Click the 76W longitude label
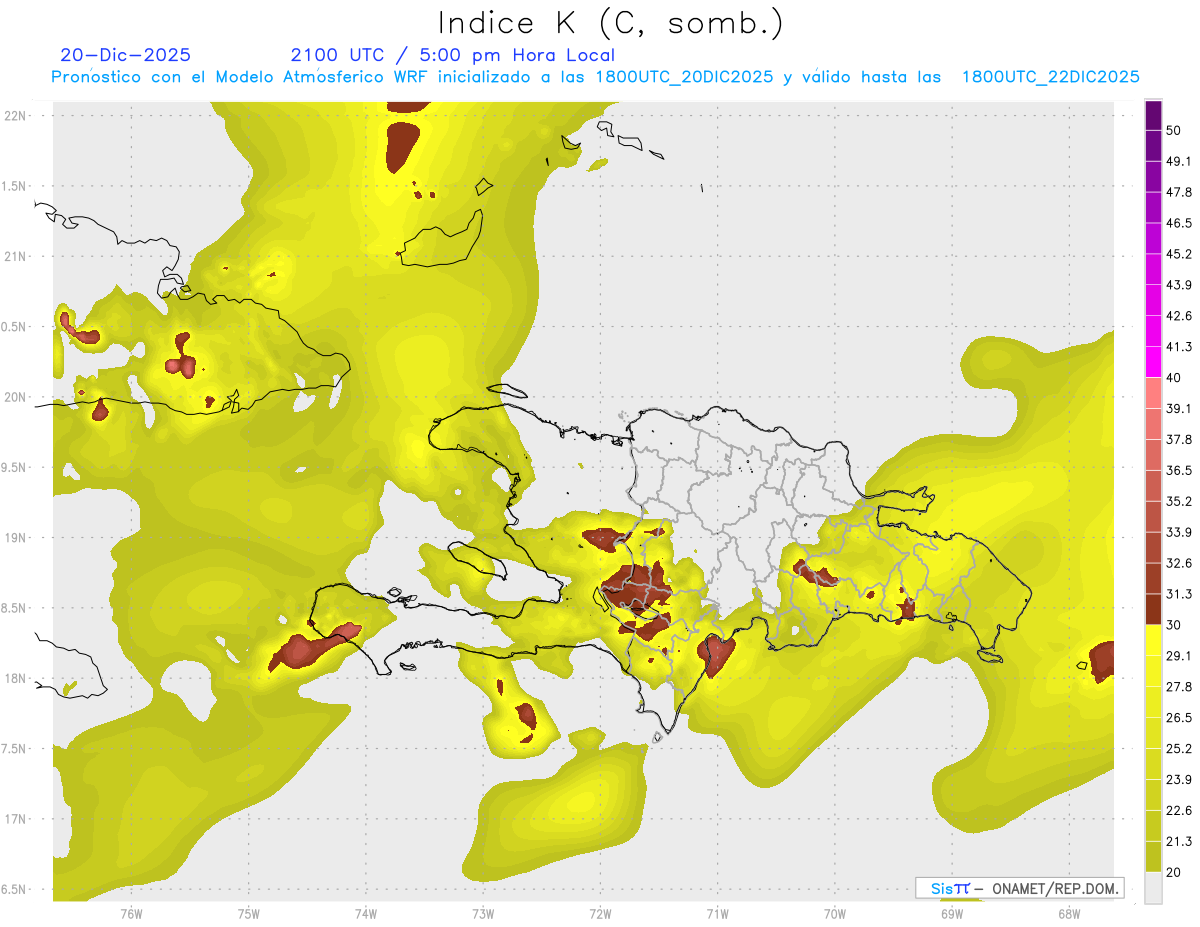Image resolution: width=1200 pixels, height=927 pixels. point(131,914)
